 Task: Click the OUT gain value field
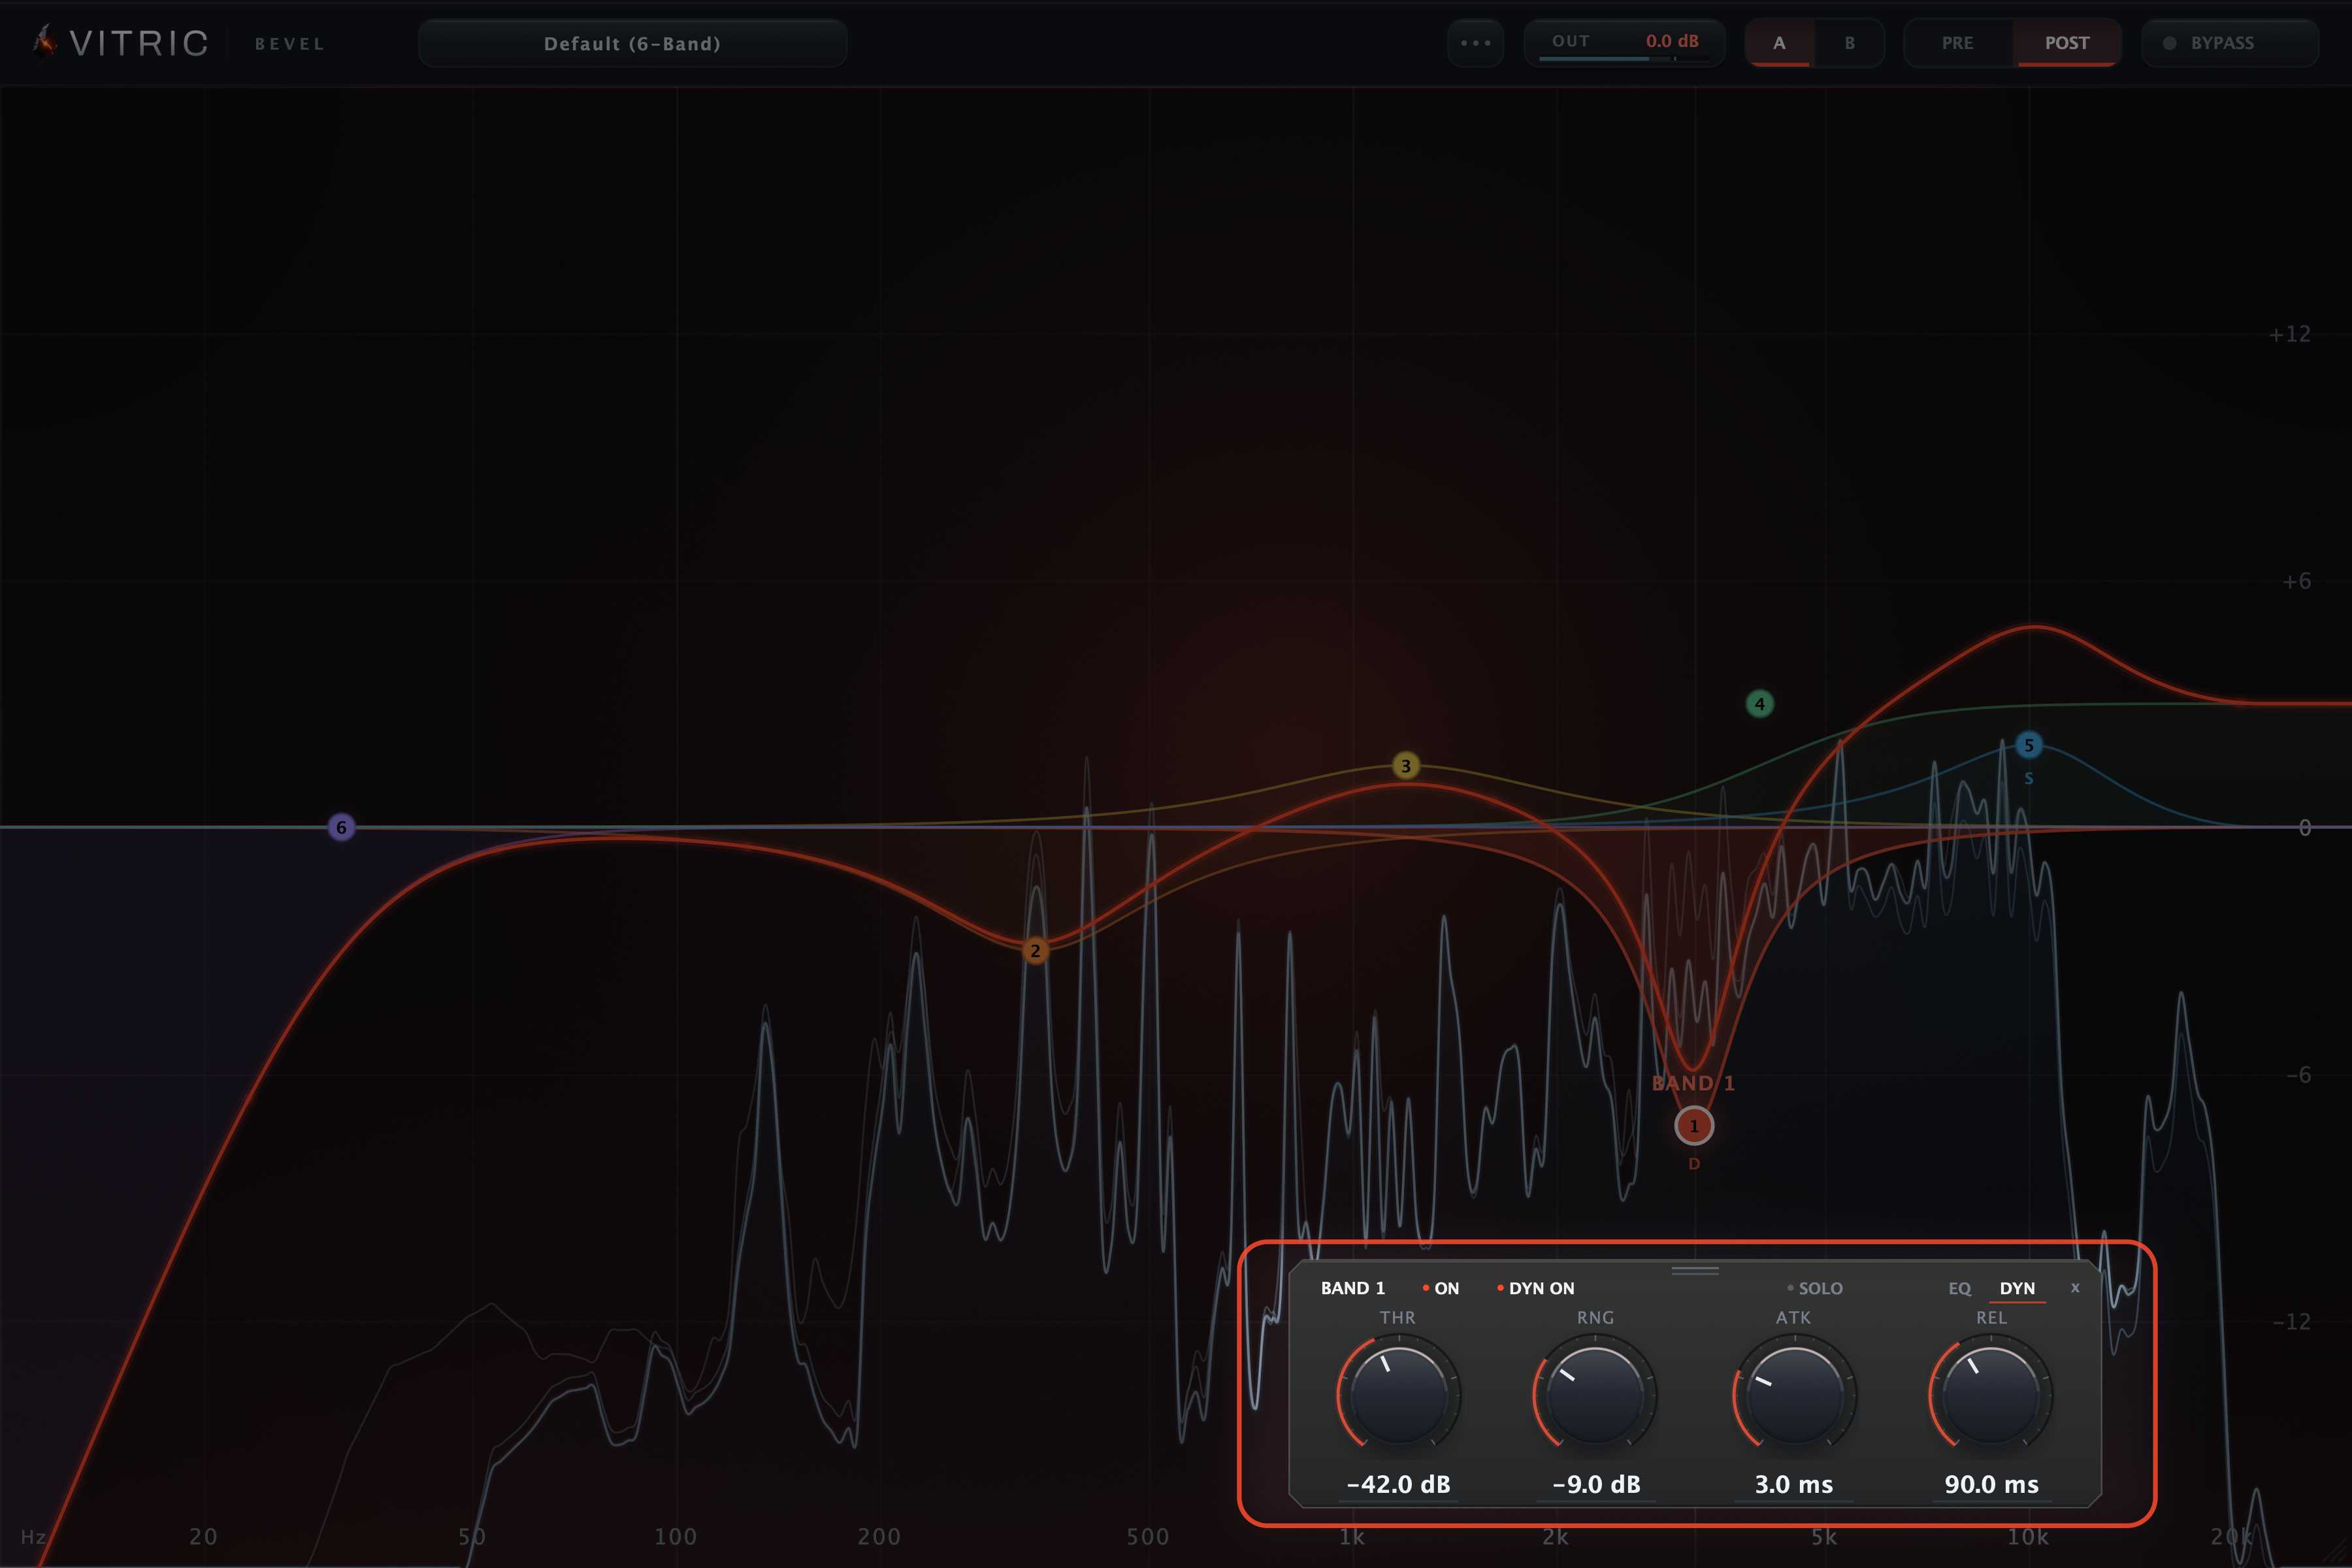[1624, 43]
